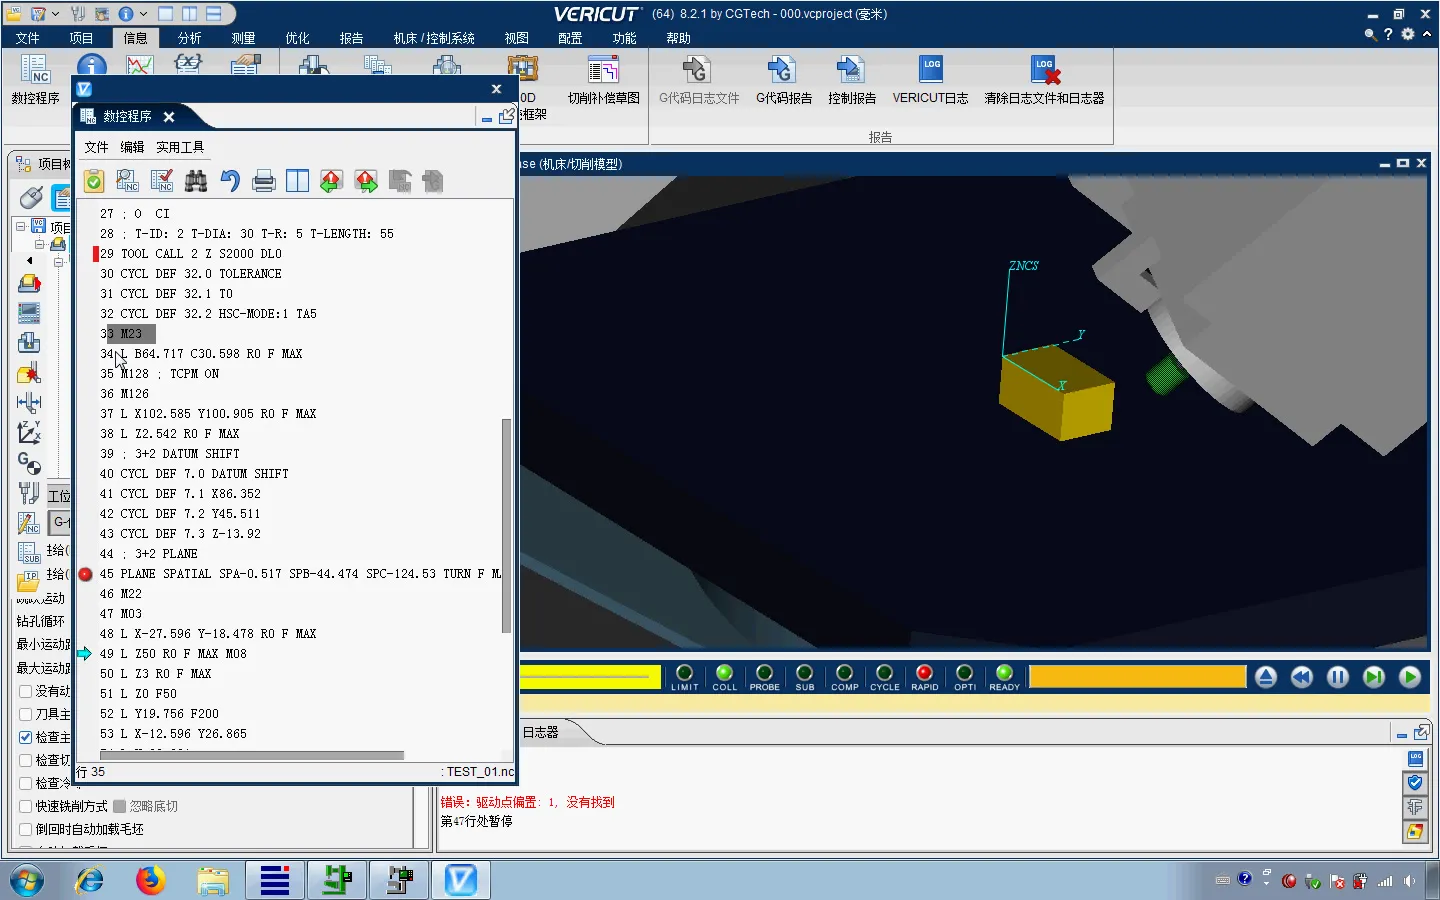This screenshot has width=1440, height=900.
Task: Click the orange simulation progress bar
Action: point(1137,677)
